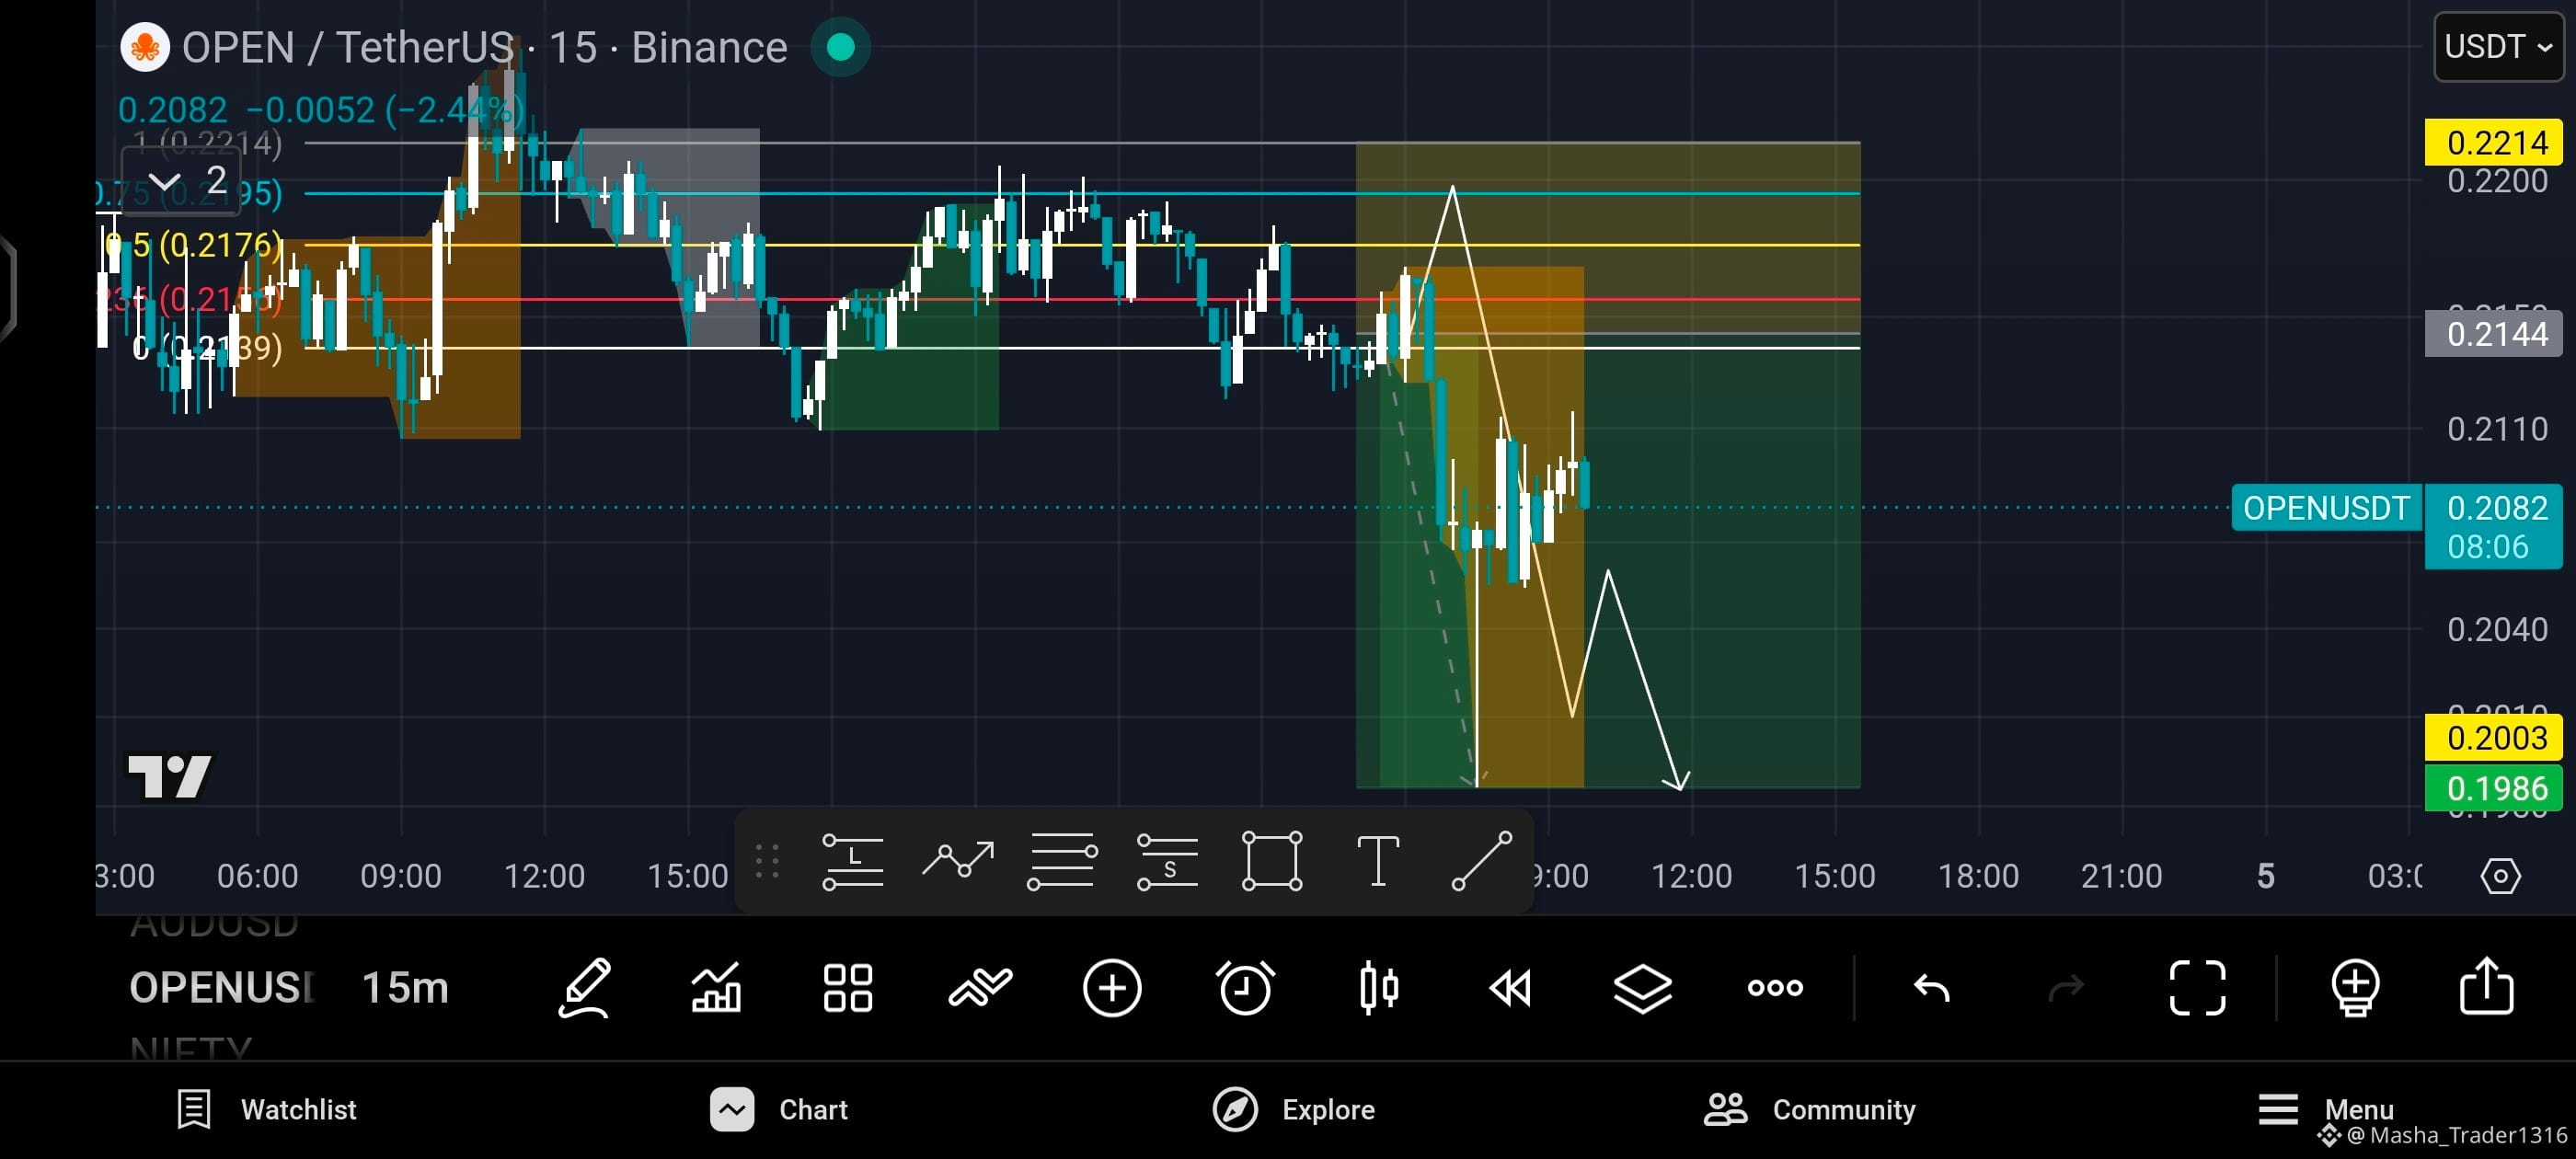Enter fullscreen mode

[2198, 988]
